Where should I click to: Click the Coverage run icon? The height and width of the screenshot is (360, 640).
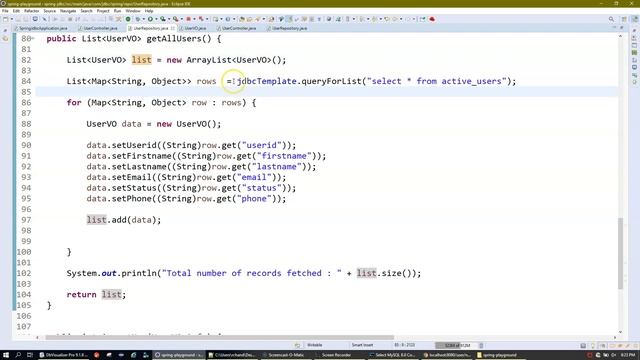pos(162,19)
